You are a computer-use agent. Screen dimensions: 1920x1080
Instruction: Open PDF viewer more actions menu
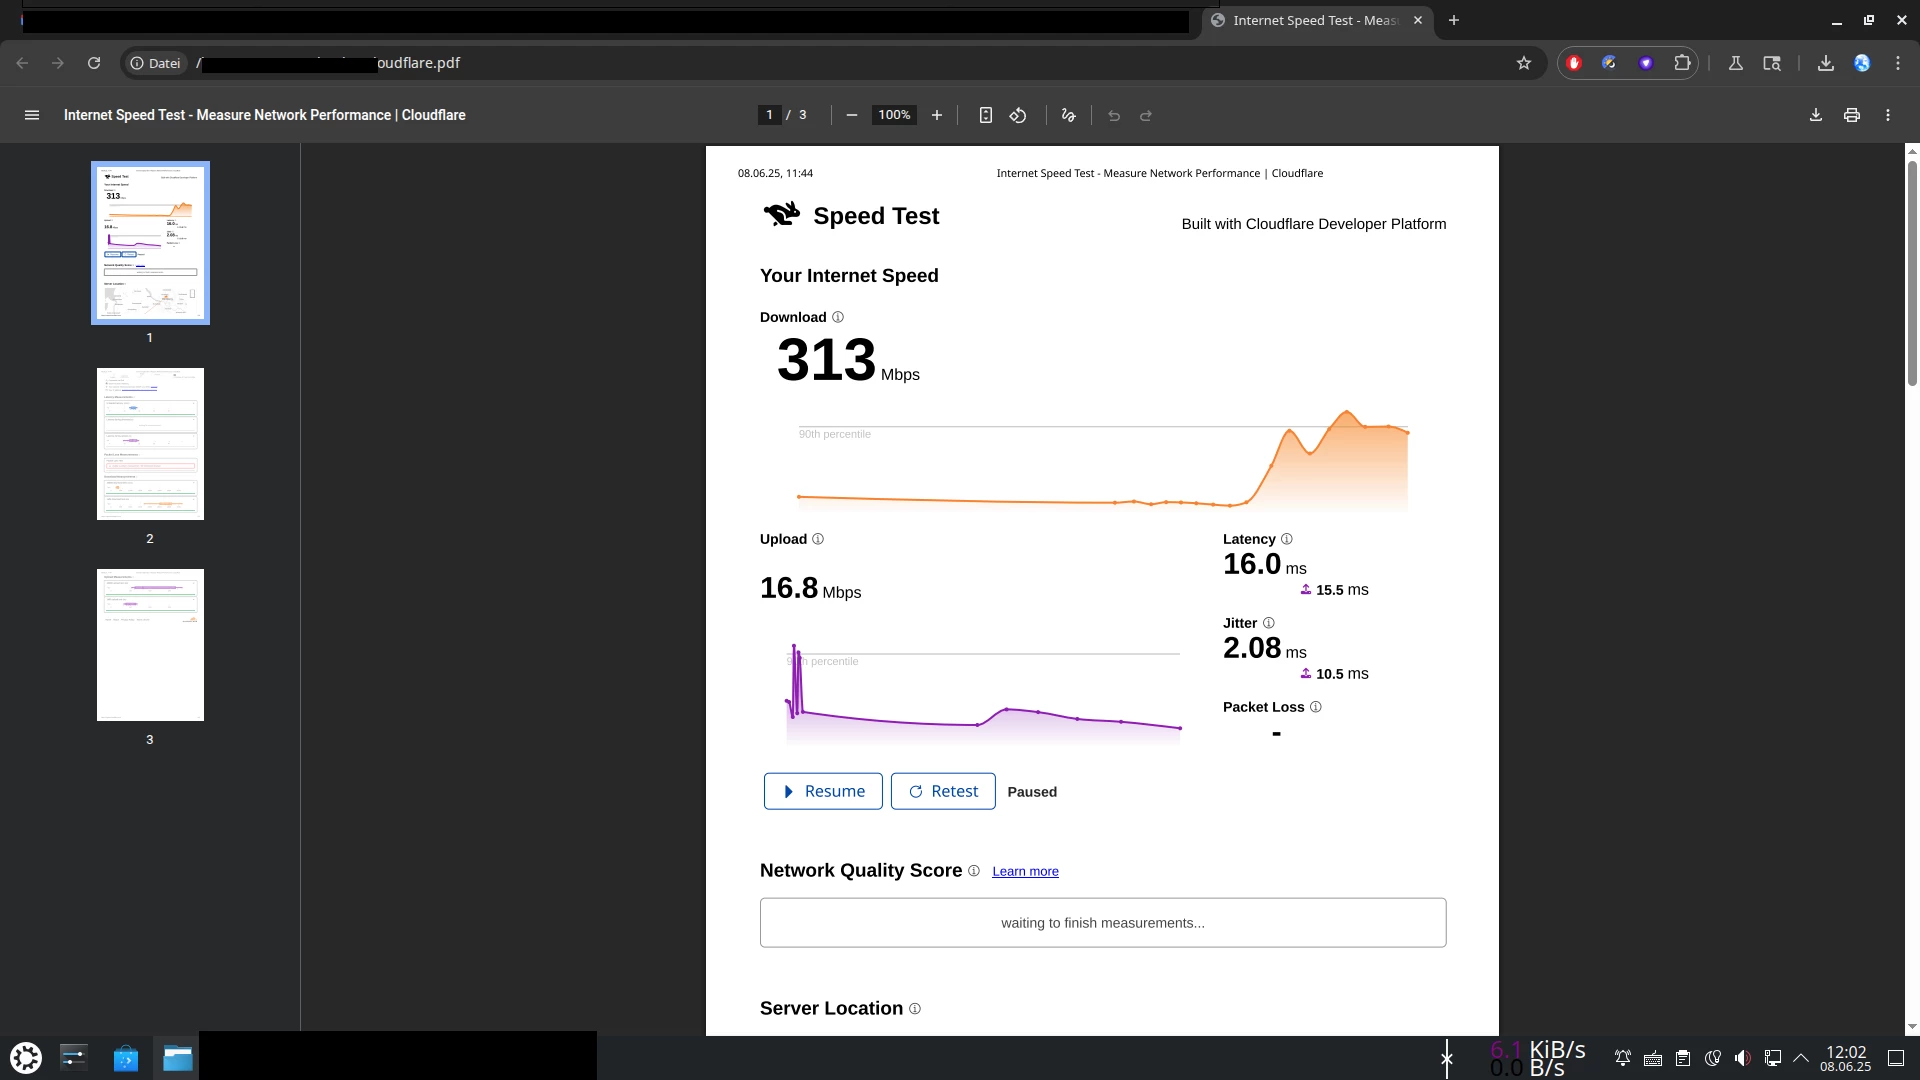coord(1888,115)
